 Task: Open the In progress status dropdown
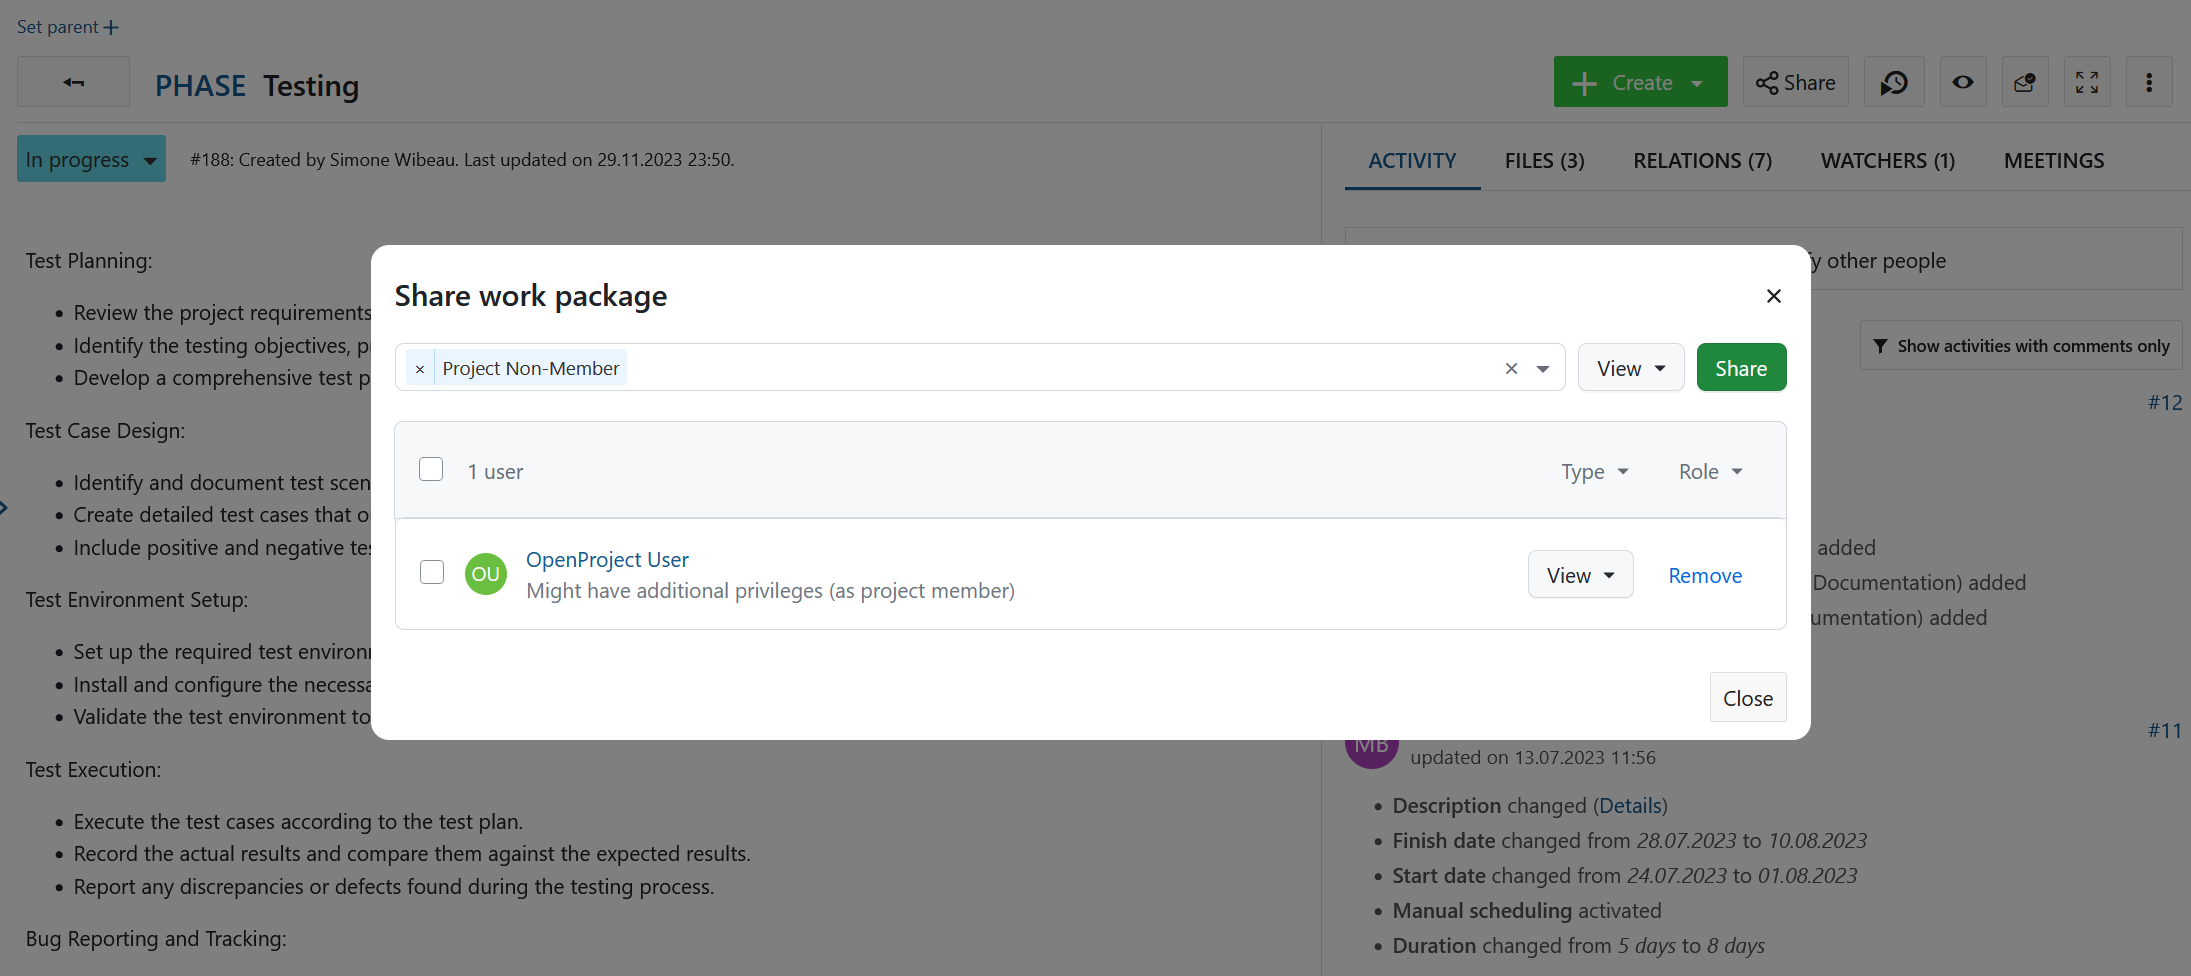click(91, 159)
